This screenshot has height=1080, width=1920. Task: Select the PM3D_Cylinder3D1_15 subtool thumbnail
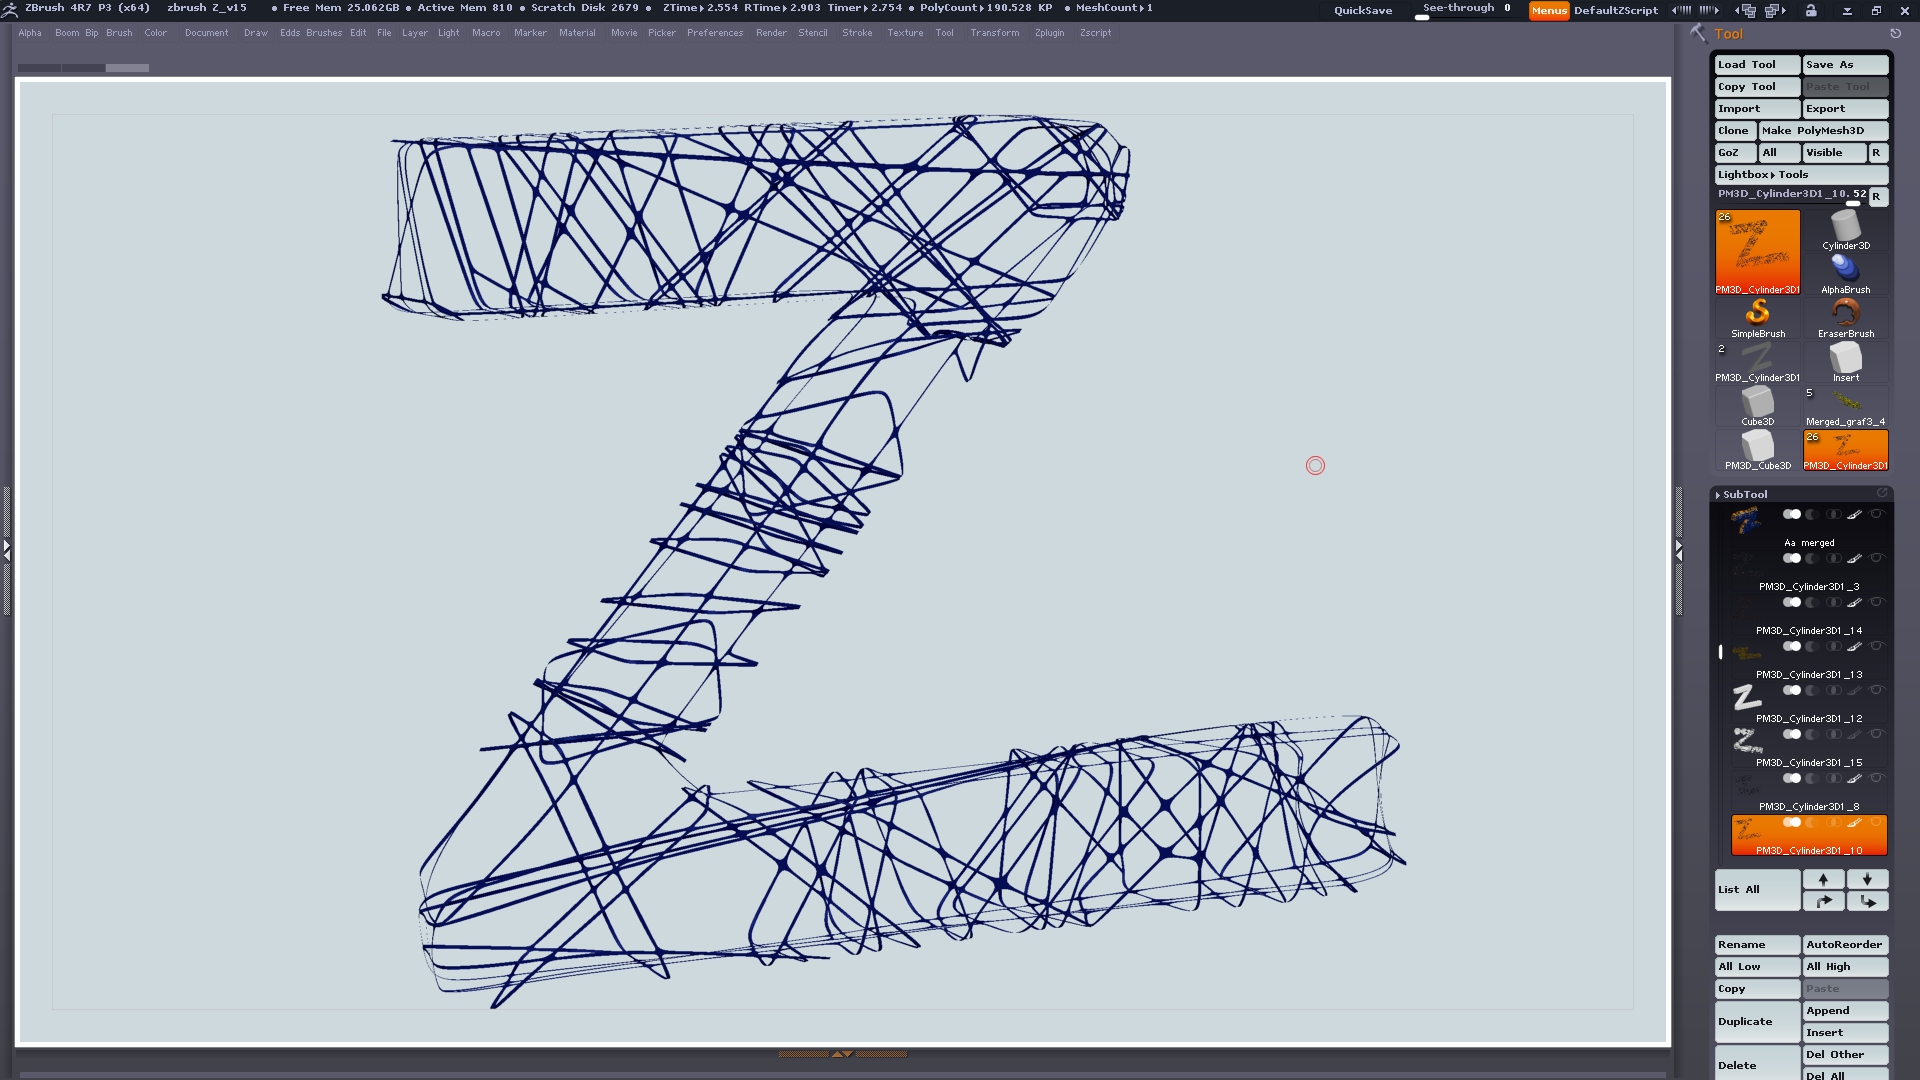1746,740
